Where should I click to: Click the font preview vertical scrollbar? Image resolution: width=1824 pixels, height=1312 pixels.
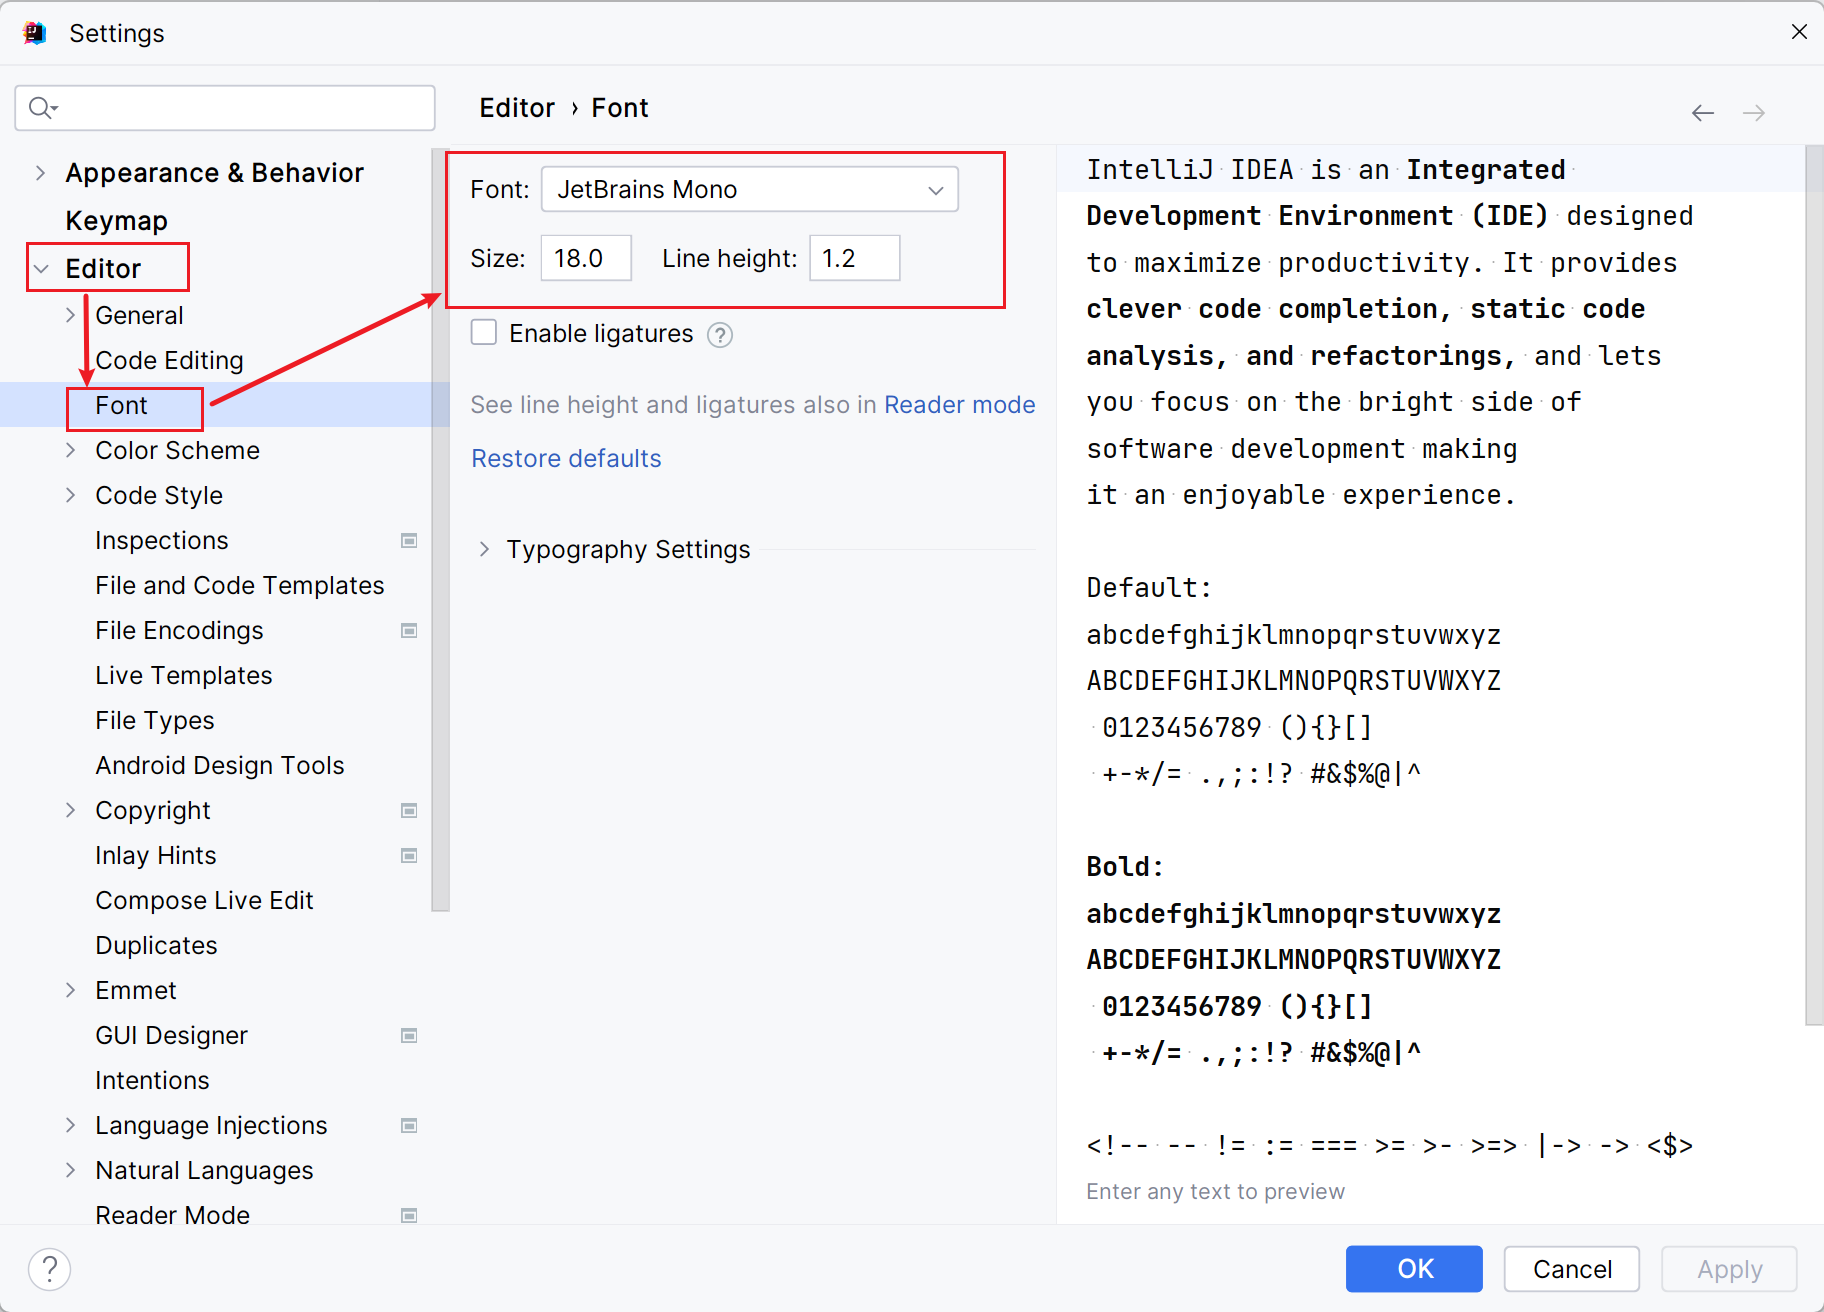pyautogui.click(x=1814, y=585)
